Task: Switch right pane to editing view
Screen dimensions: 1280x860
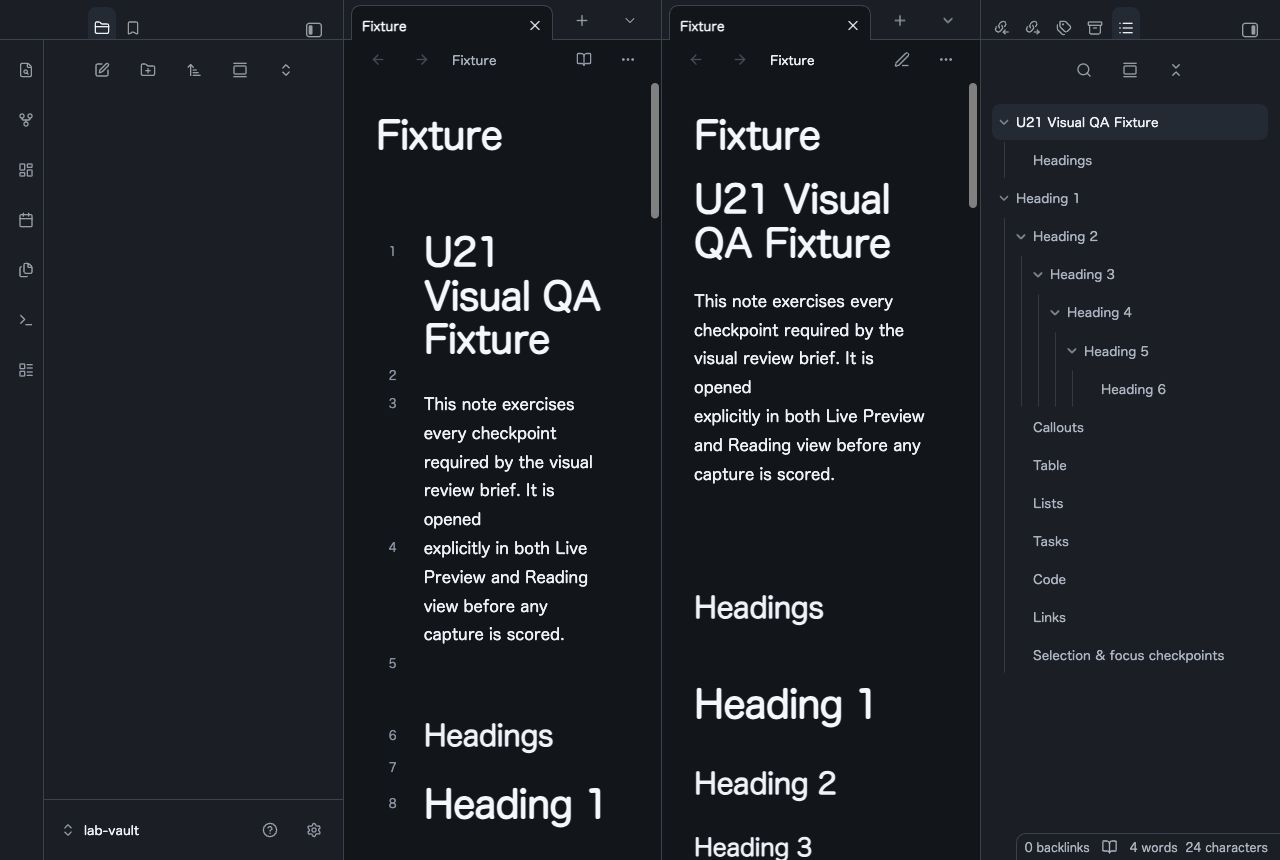Action: (x=902, y=60)
